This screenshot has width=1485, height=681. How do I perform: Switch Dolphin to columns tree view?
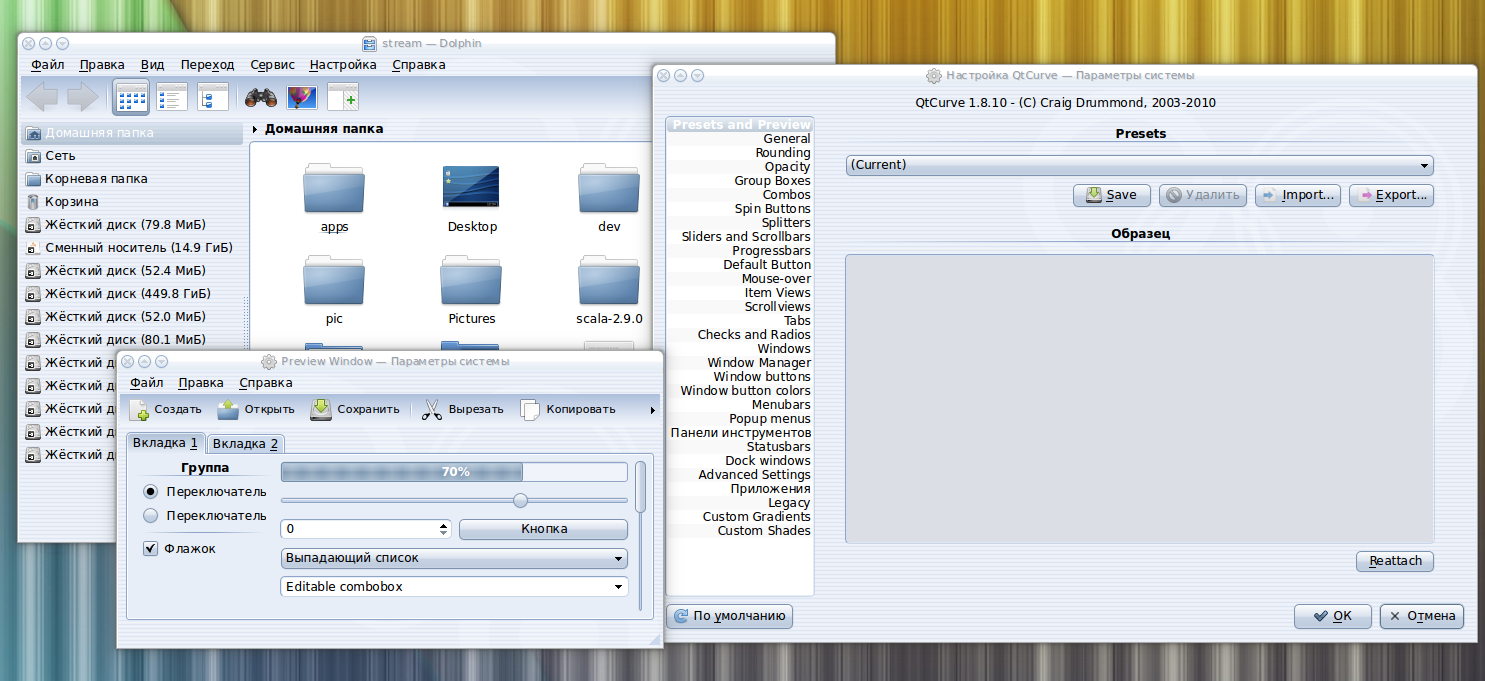pos(212,97)
